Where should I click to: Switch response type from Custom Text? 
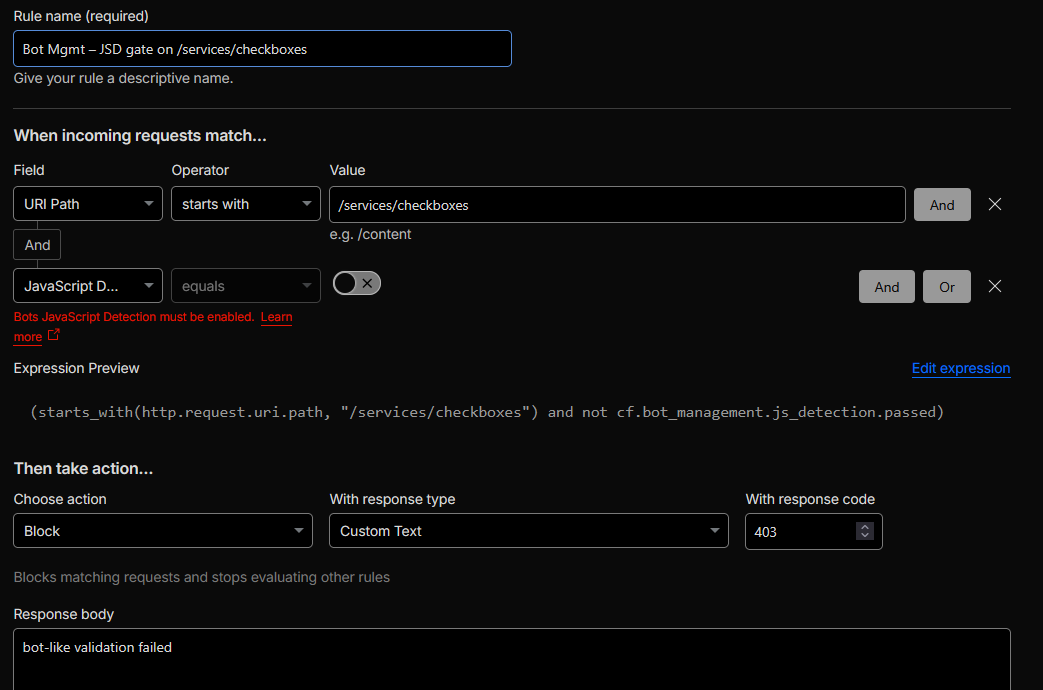click(528, 531)
